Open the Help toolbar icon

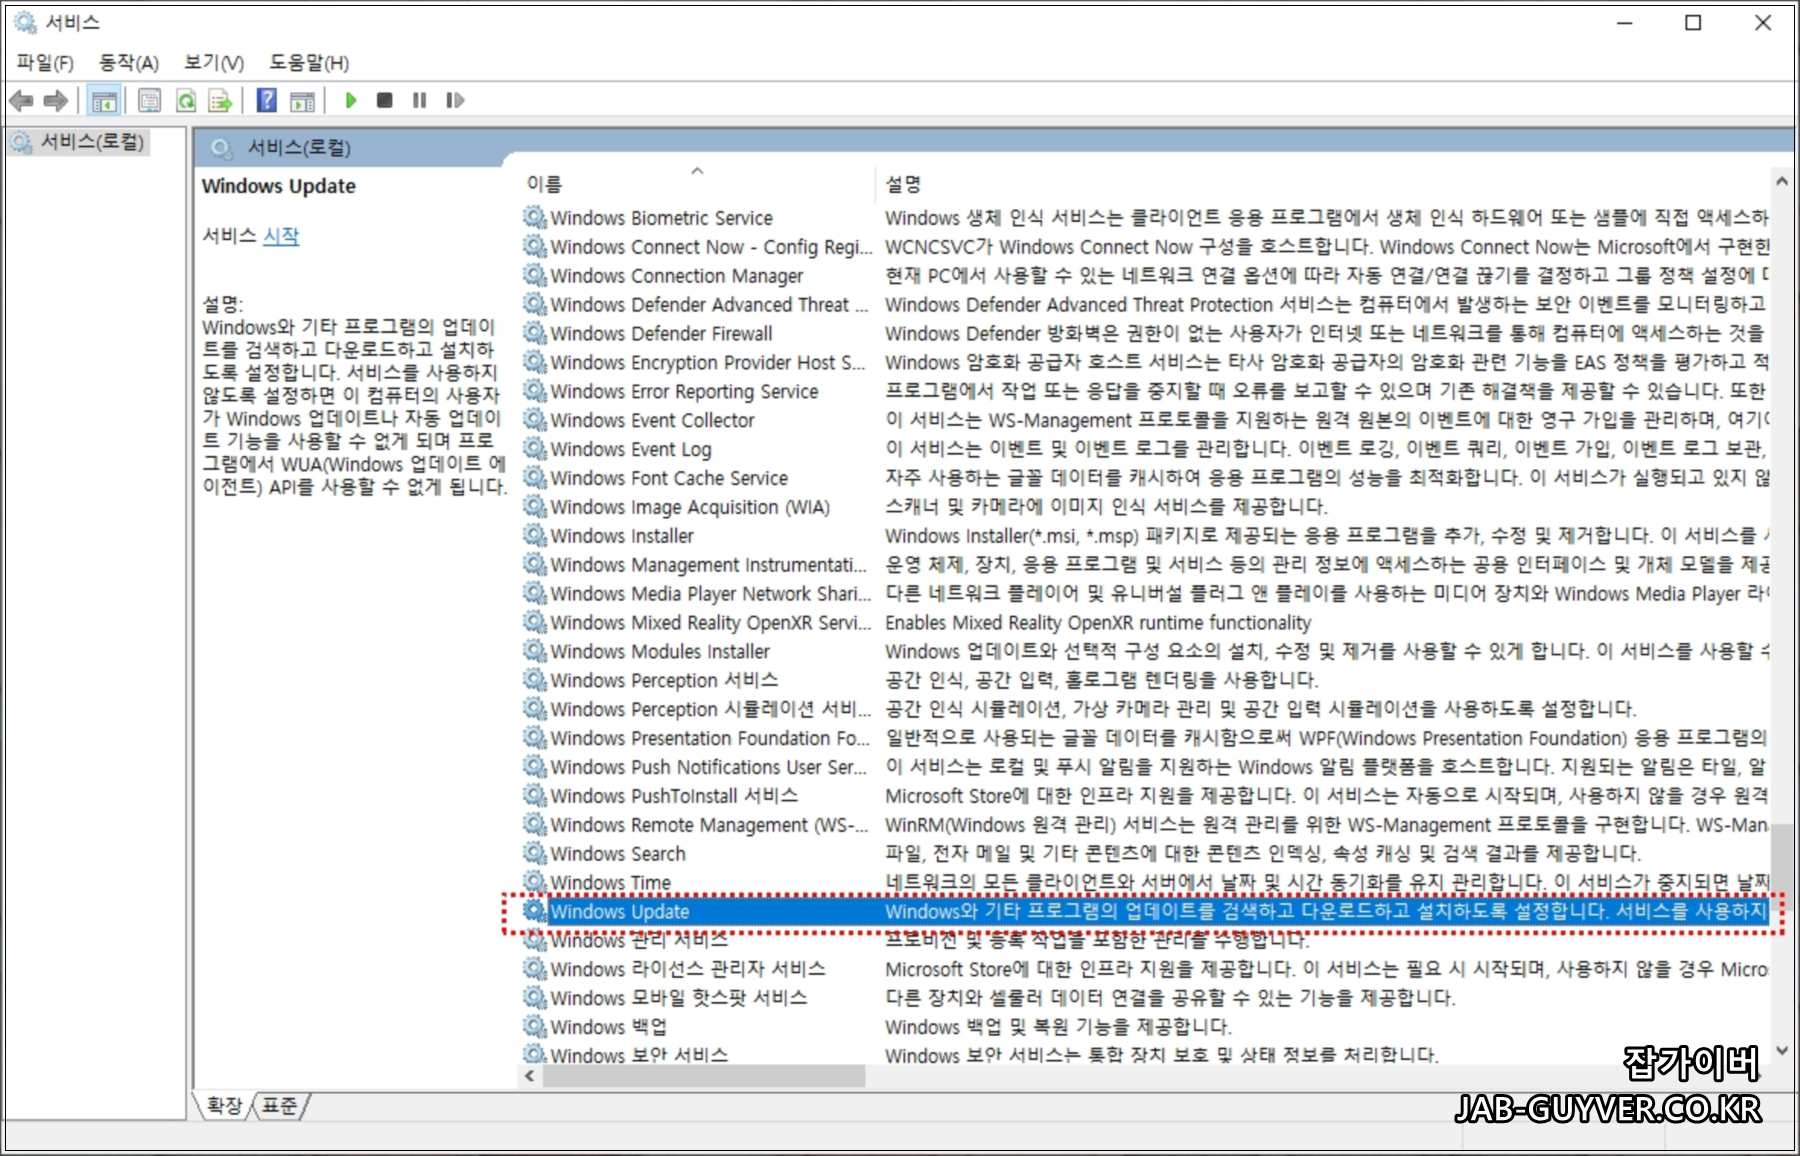[267, 100]
